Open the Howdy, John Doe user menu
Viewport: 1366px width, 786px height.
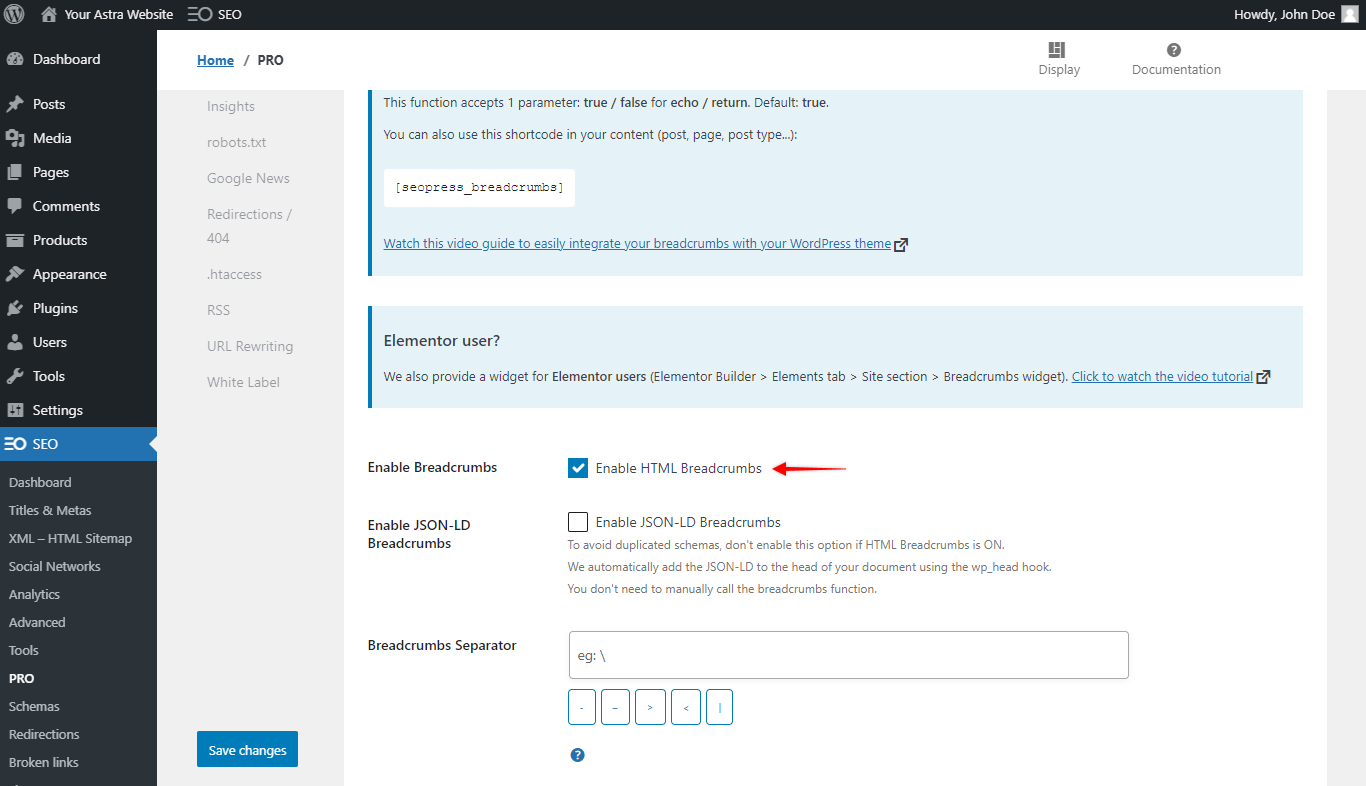tap(1287, 14)
